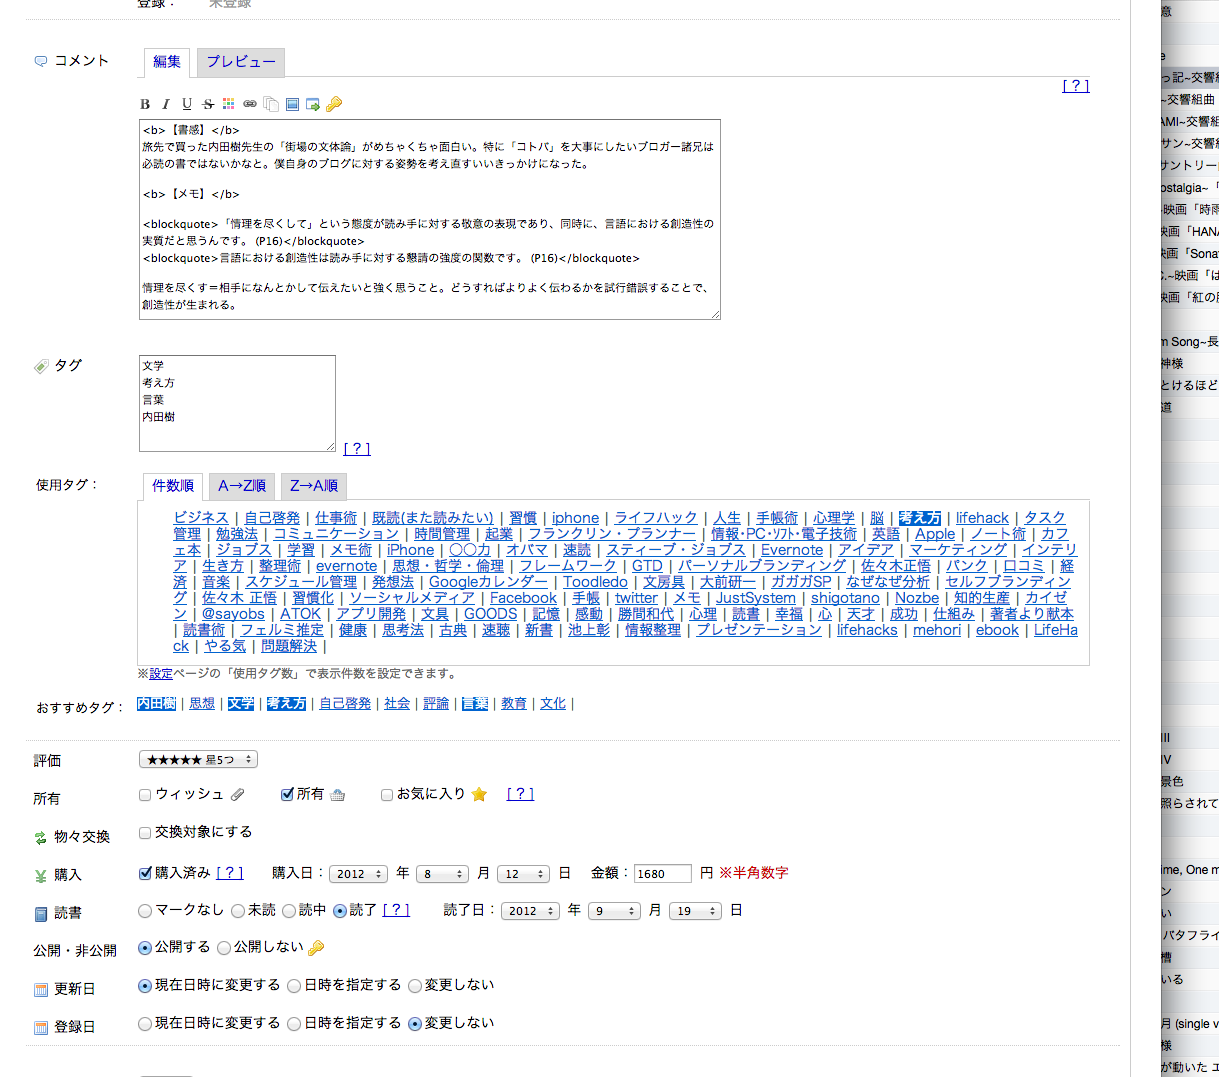Open the 評価 star rating dropdown

coord(198,760)
